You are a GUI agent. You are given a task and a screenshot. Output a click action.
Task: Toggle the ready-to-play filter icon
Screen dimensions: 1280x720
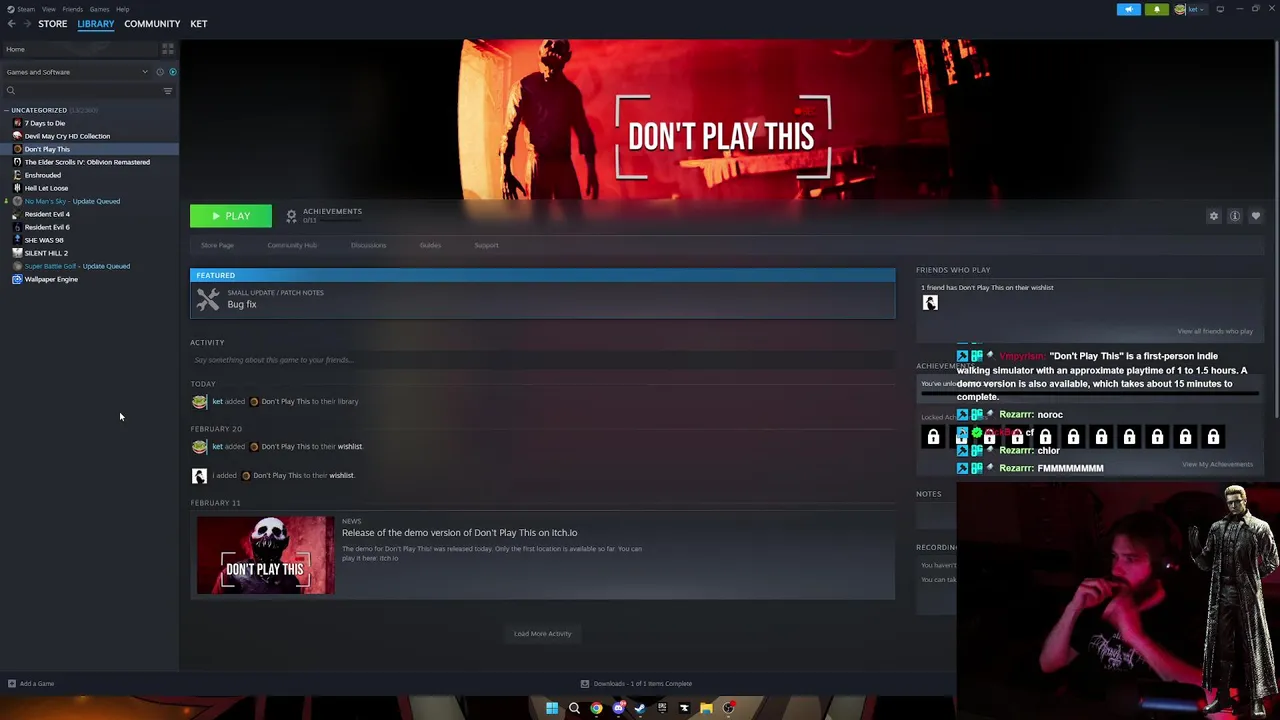[172, 72]
